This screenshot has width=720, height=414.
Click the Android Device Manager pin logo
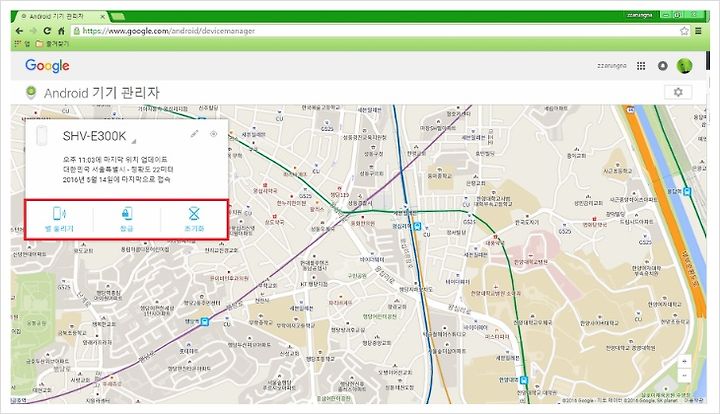pyautogui.click(x=31, y=93)
